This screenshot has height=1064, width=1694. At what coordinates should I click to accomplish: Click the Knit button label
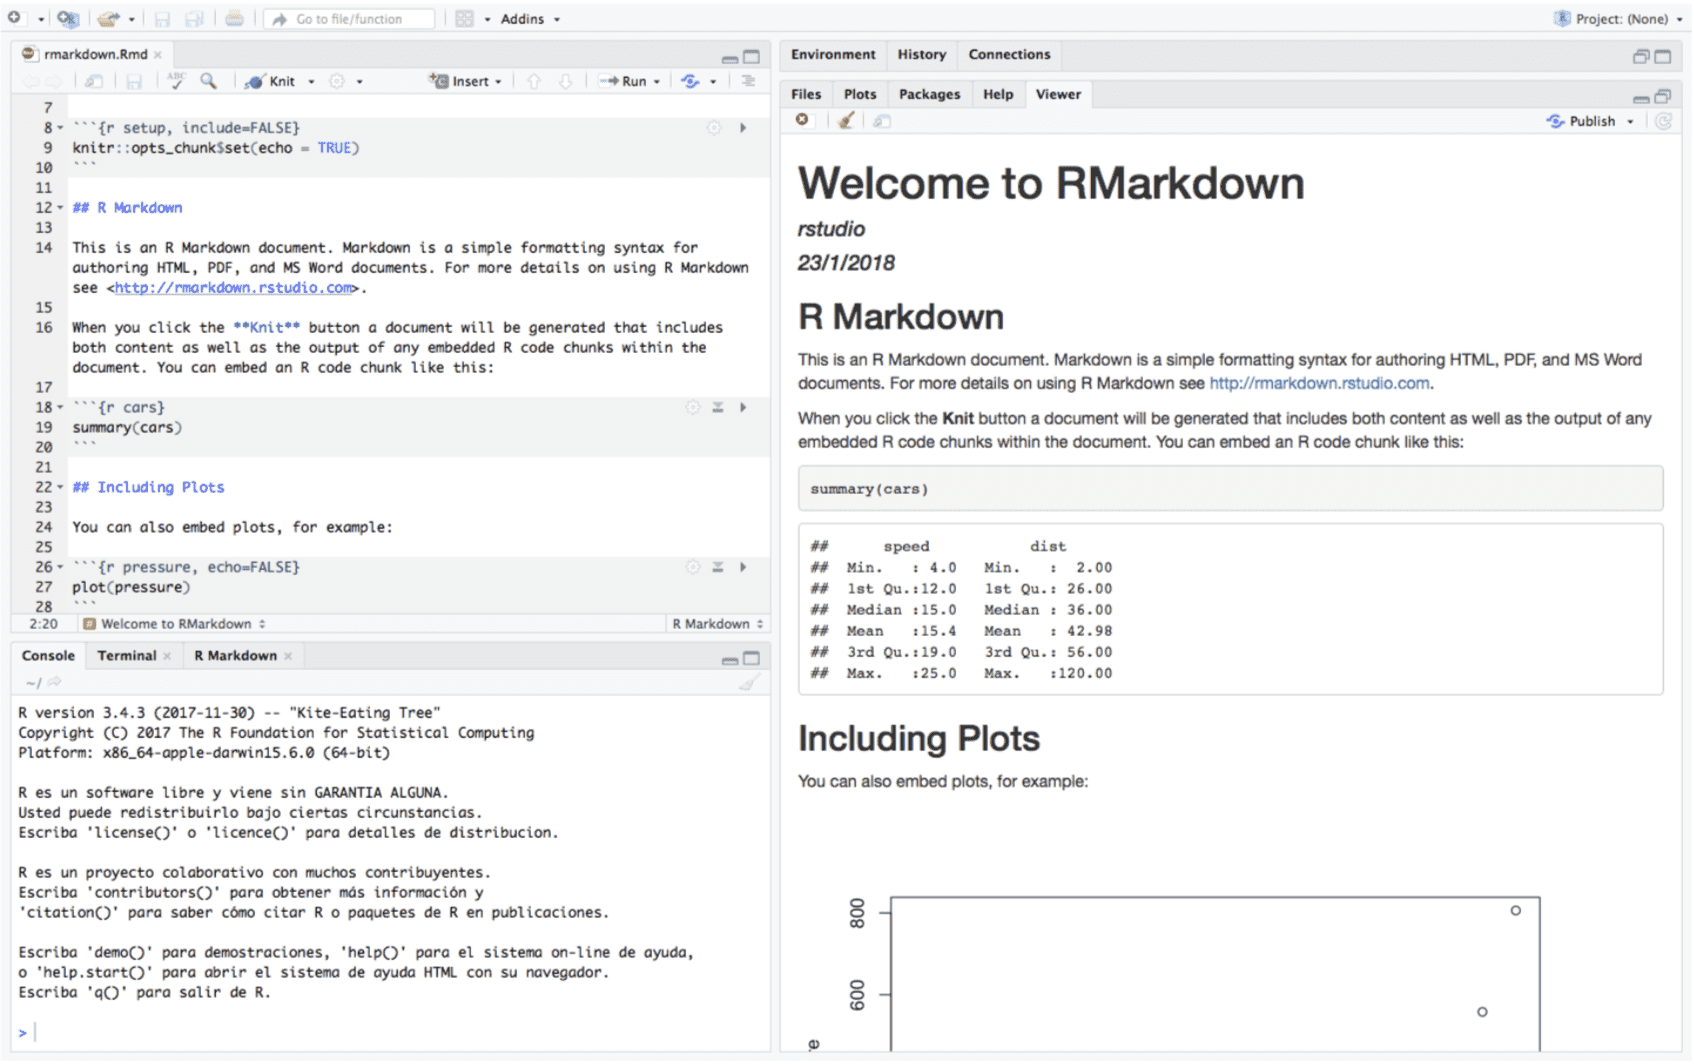tap(282, 82)
